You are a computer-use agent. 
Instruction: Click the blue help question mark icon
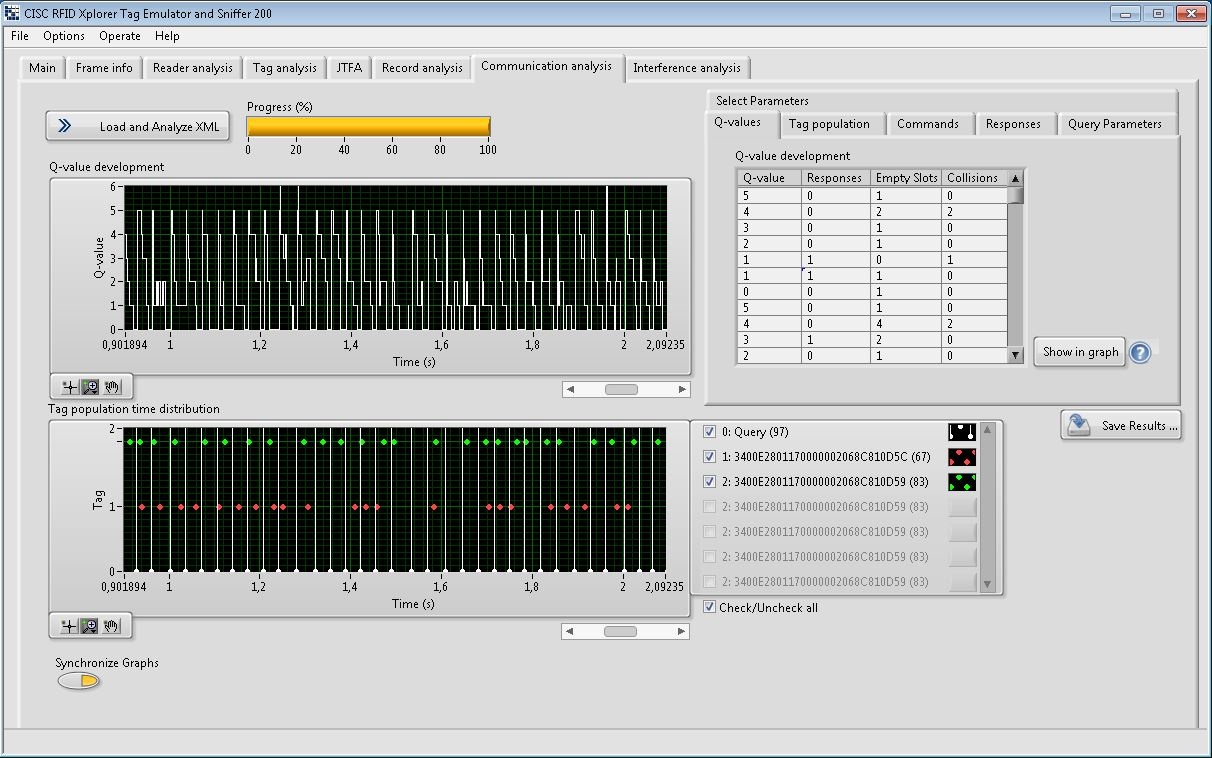tap(1139, 352)
